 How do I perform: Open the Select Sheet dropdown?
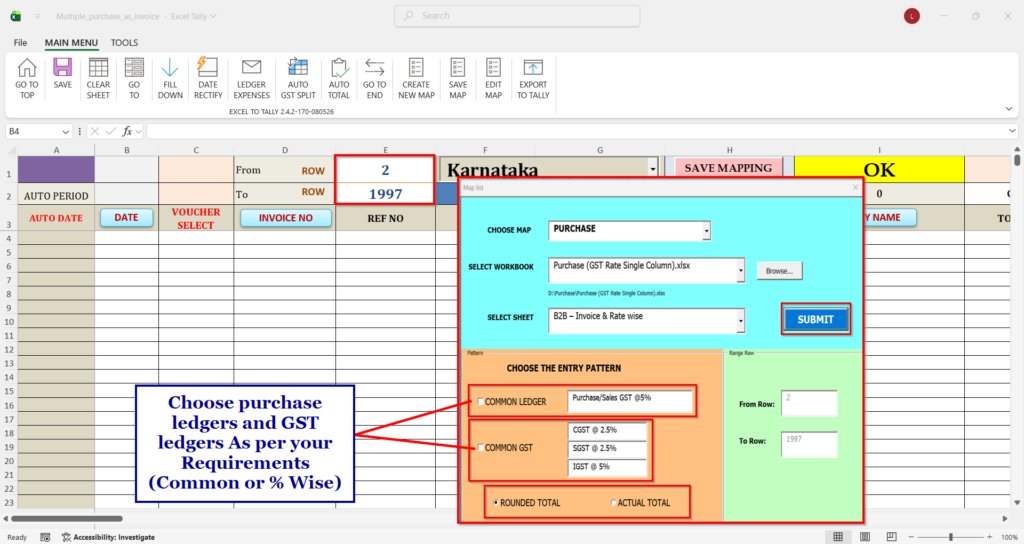coord(740,321)
